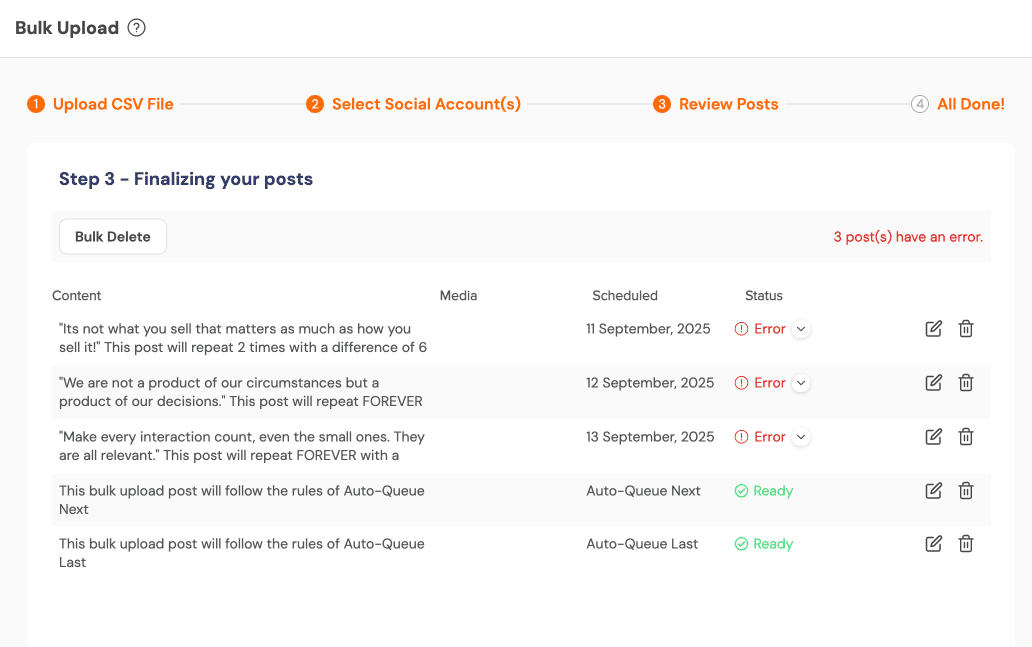
Task: Click the "3 post(s) have an error" message
Action: (x=907, y=236)
